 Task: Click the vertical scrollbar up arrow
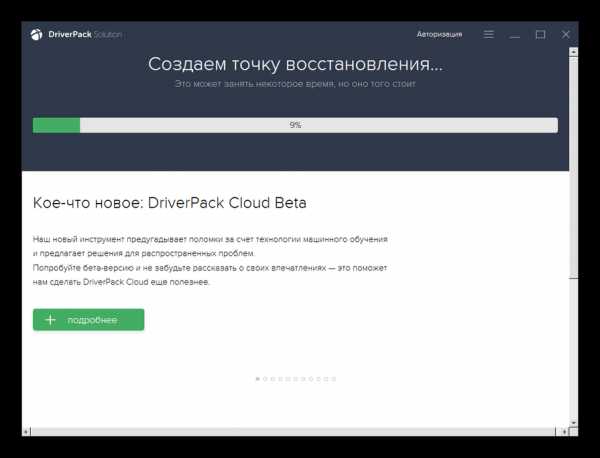(x=573, y=52)
